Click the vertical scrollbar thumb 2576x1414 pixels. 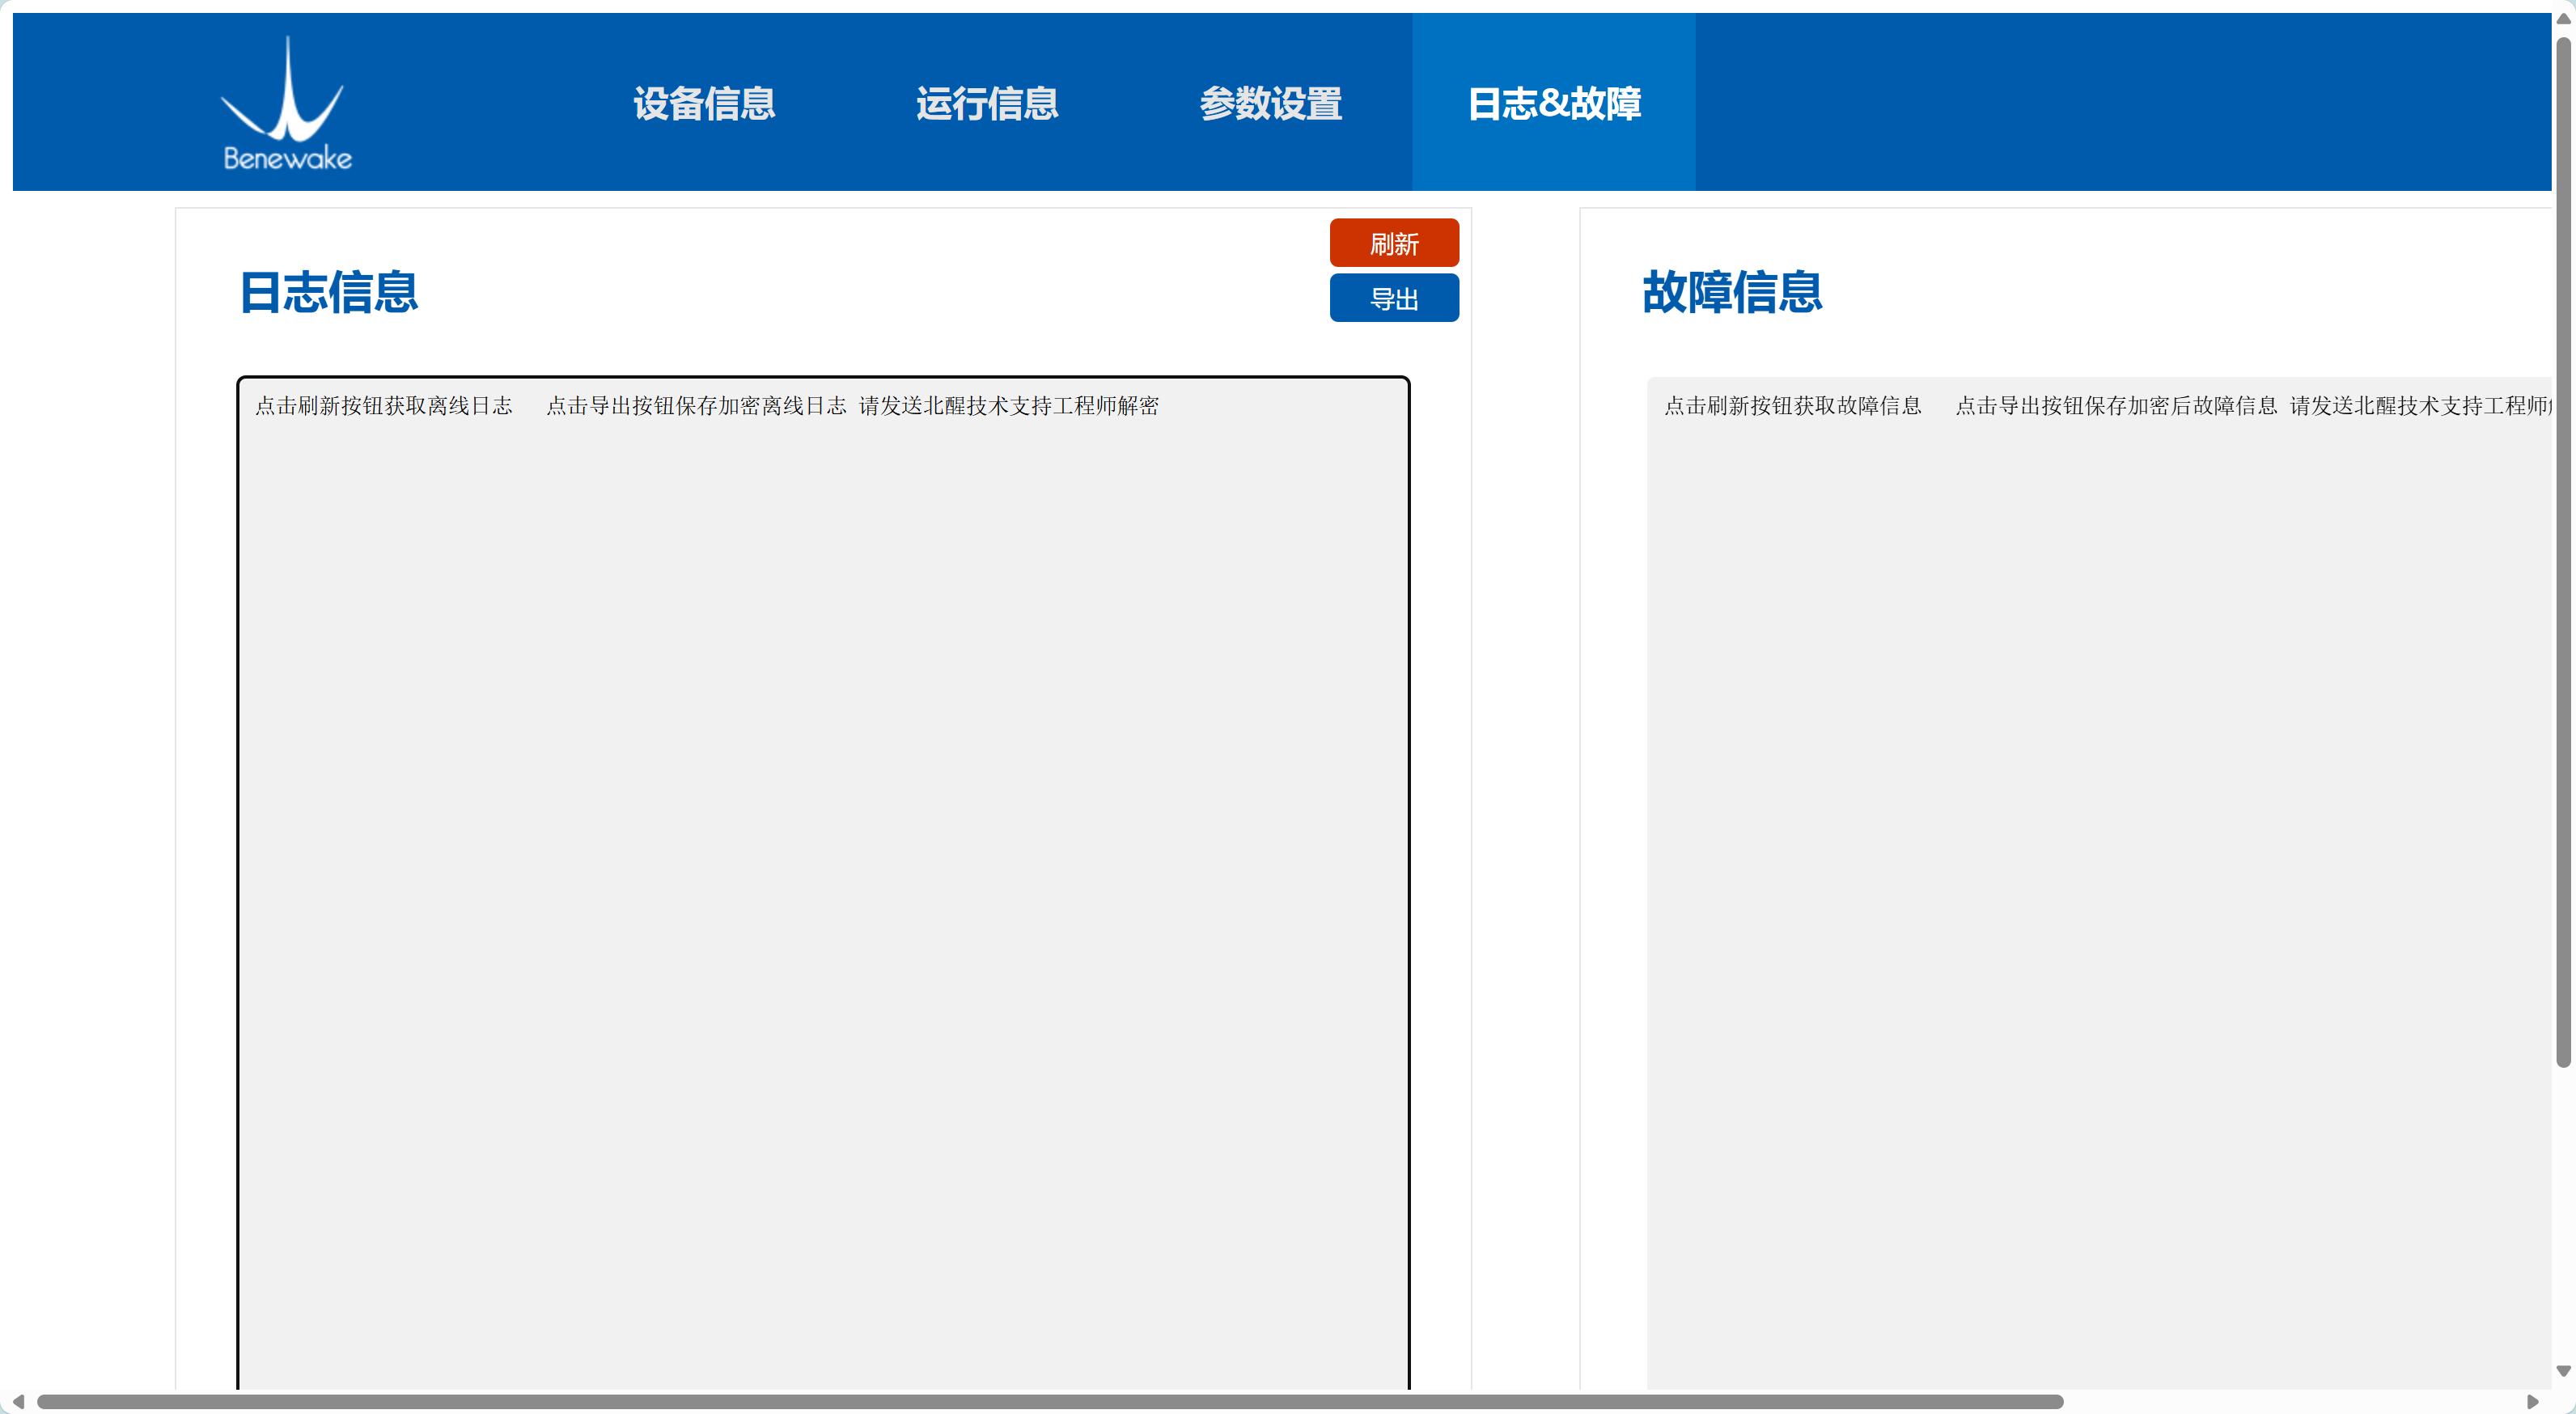click(2564, 552)
